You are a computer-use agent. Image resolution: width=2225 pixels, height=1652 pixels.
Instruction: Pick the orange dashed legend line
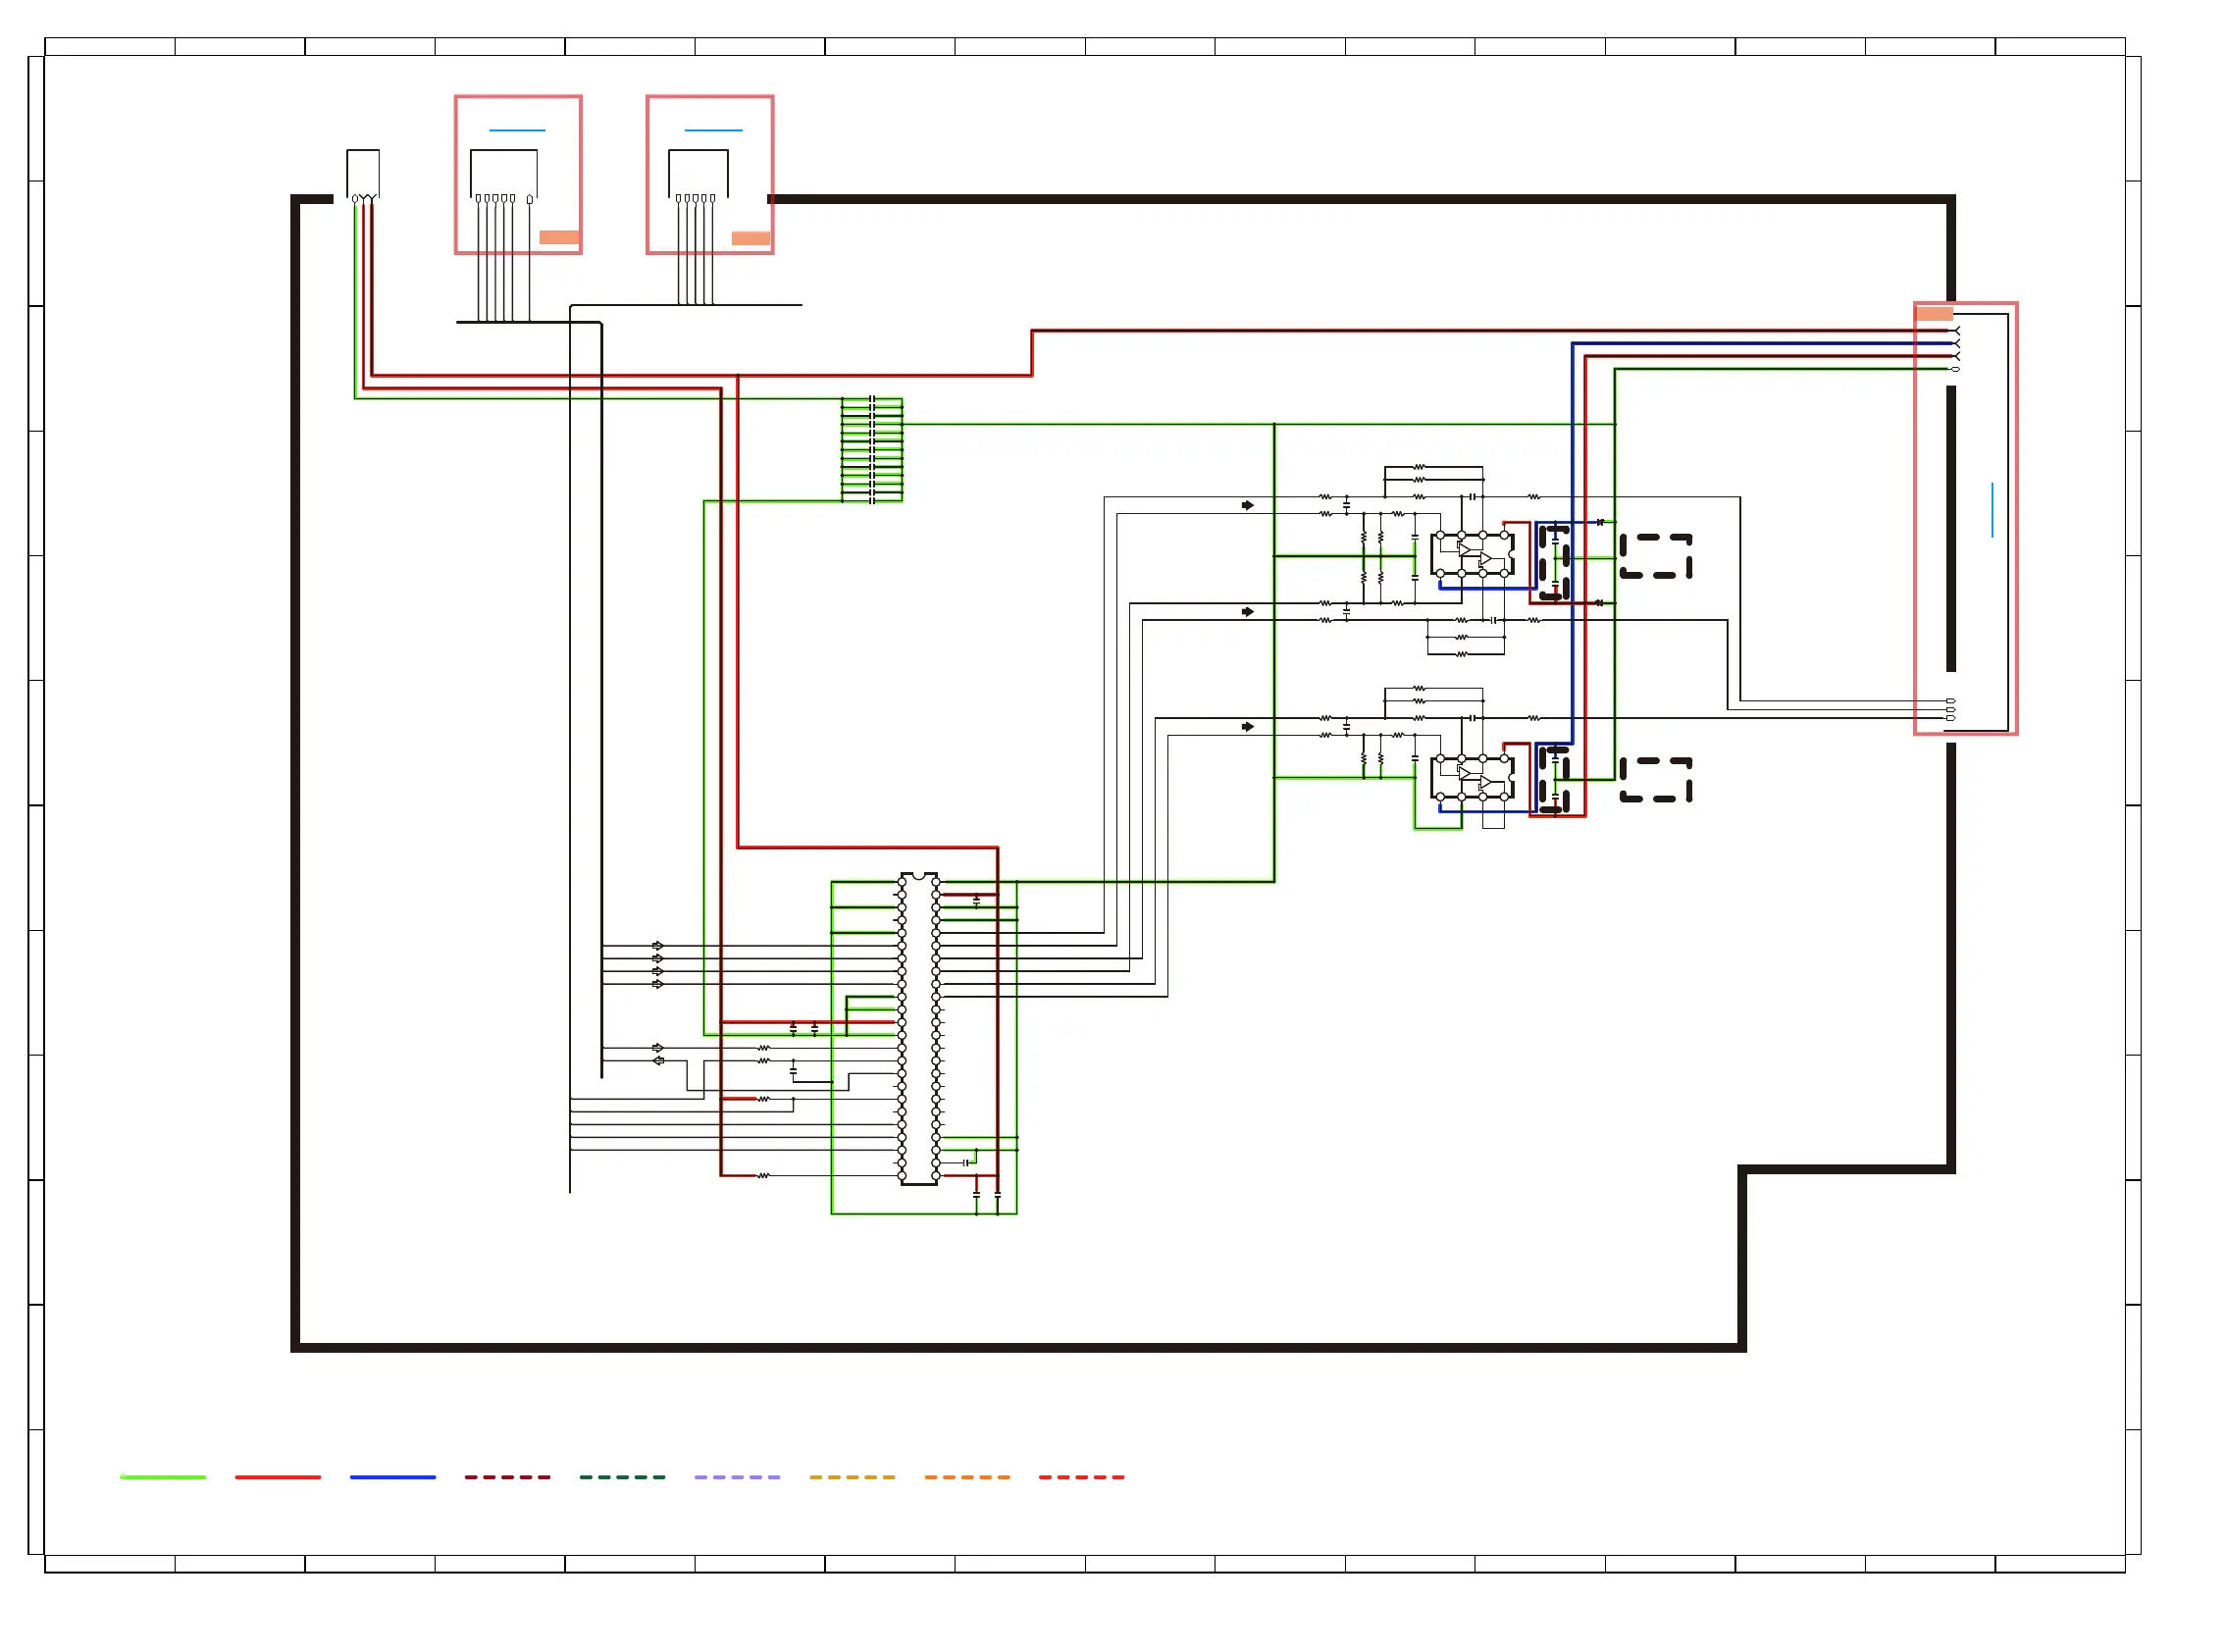tap(967, 1477)
